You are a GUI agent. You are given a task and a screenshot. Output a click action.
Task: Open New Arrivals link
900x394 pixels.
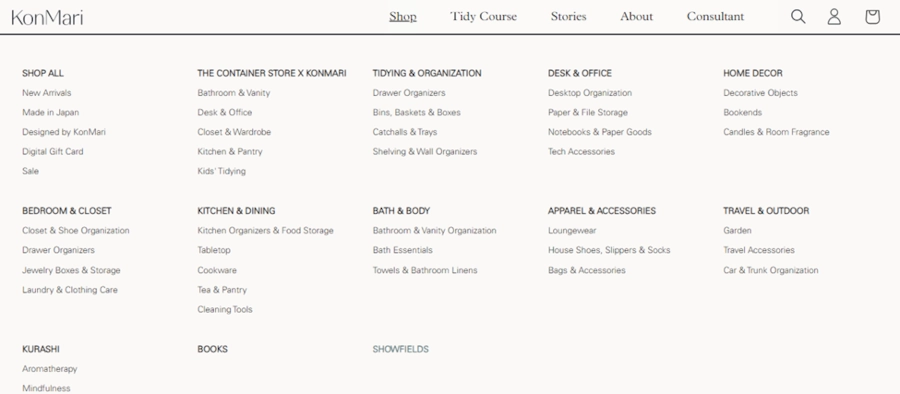(46, 93)
